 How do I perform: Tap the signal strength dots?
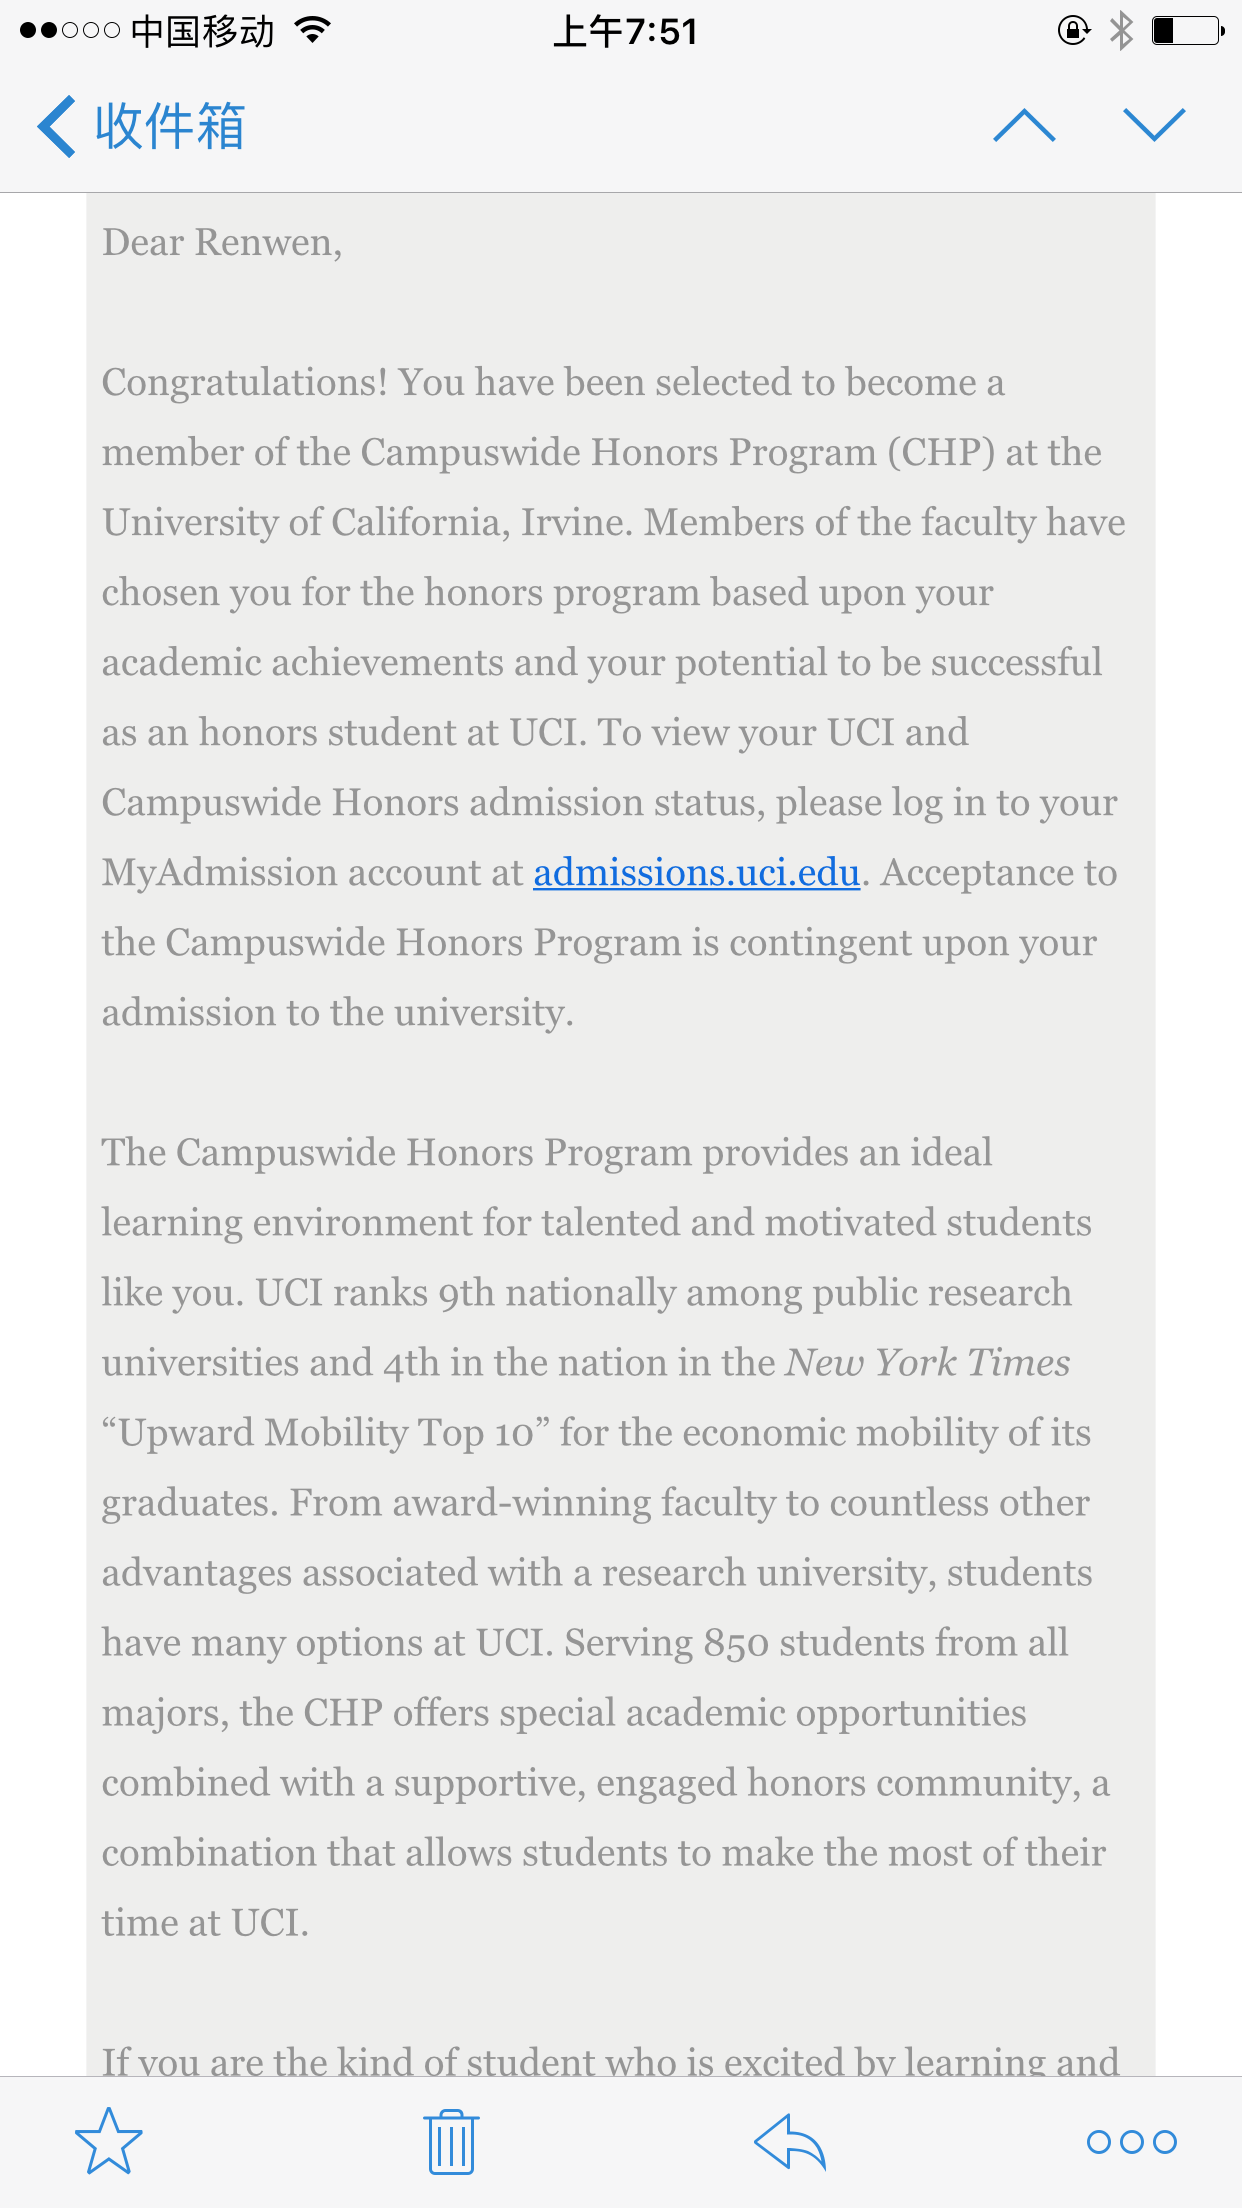tap(69, 31)
